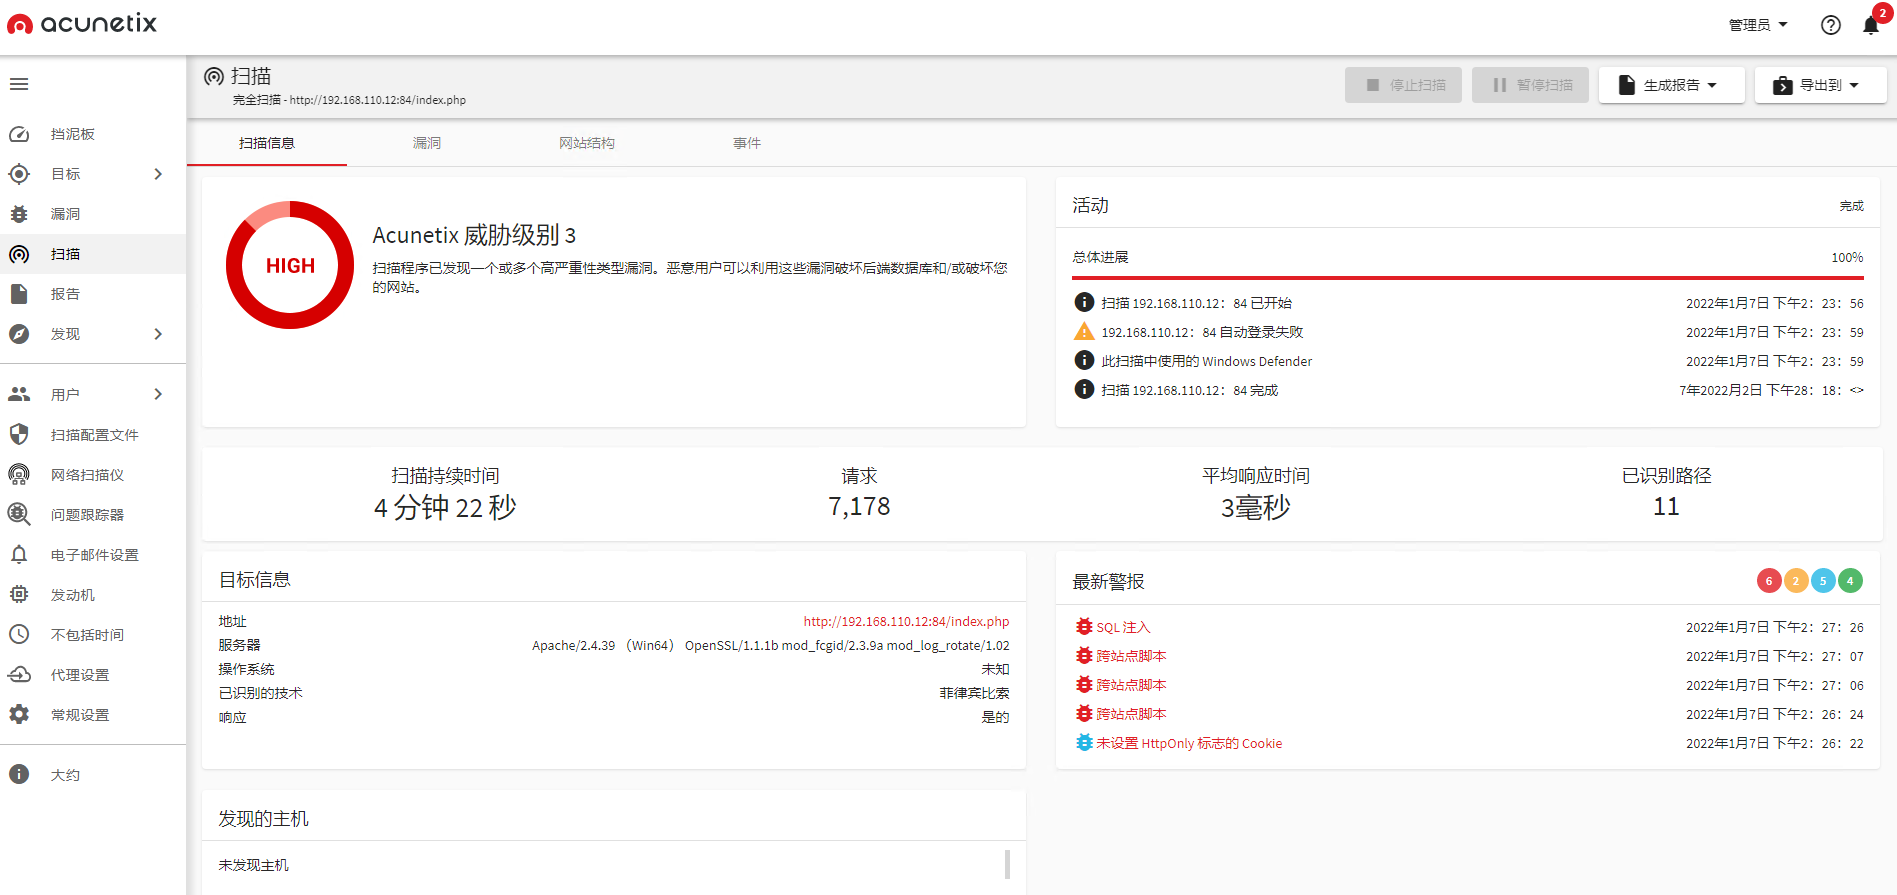Open 不包括时间 clock icon
Image resolution: width=1897 pixels, height=895 pixels.
coord(19,634)
